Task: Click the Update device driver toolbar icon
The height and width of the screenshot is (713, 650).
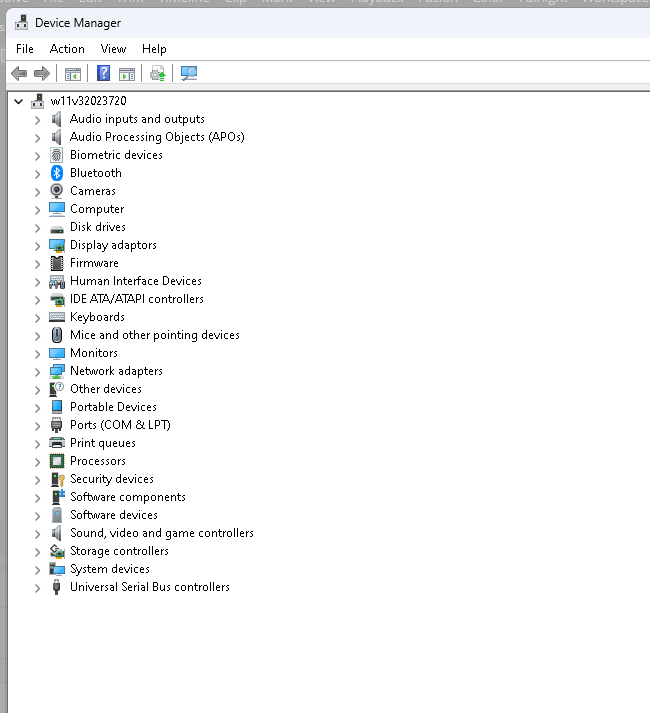Action: [158, 74]
